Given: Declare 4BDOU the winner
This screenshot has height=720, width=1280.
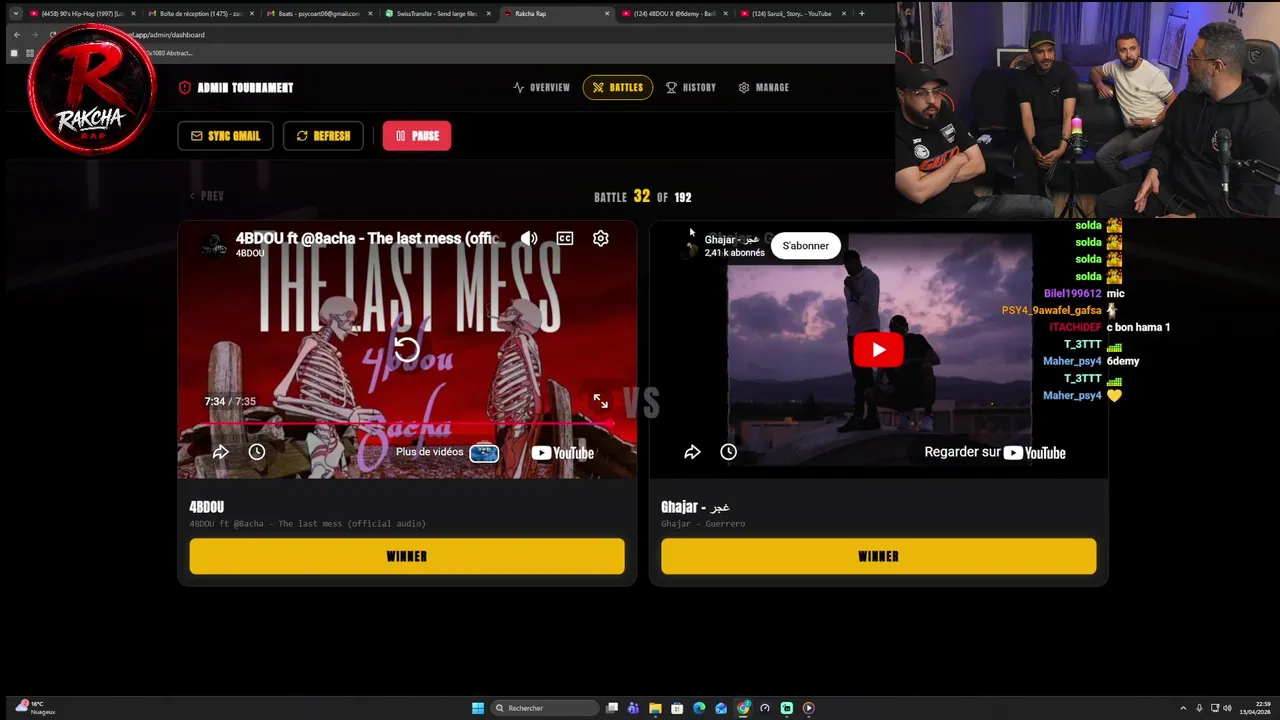Looking at the screenshot, I should (x=407, y=556).
